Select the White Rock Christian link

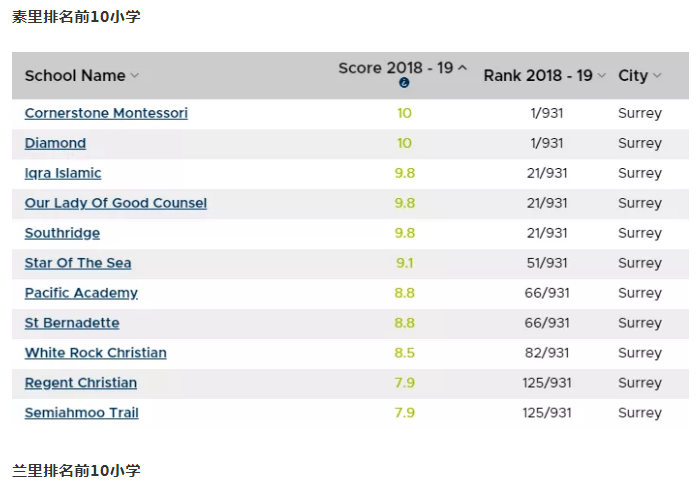click(96, 353)
